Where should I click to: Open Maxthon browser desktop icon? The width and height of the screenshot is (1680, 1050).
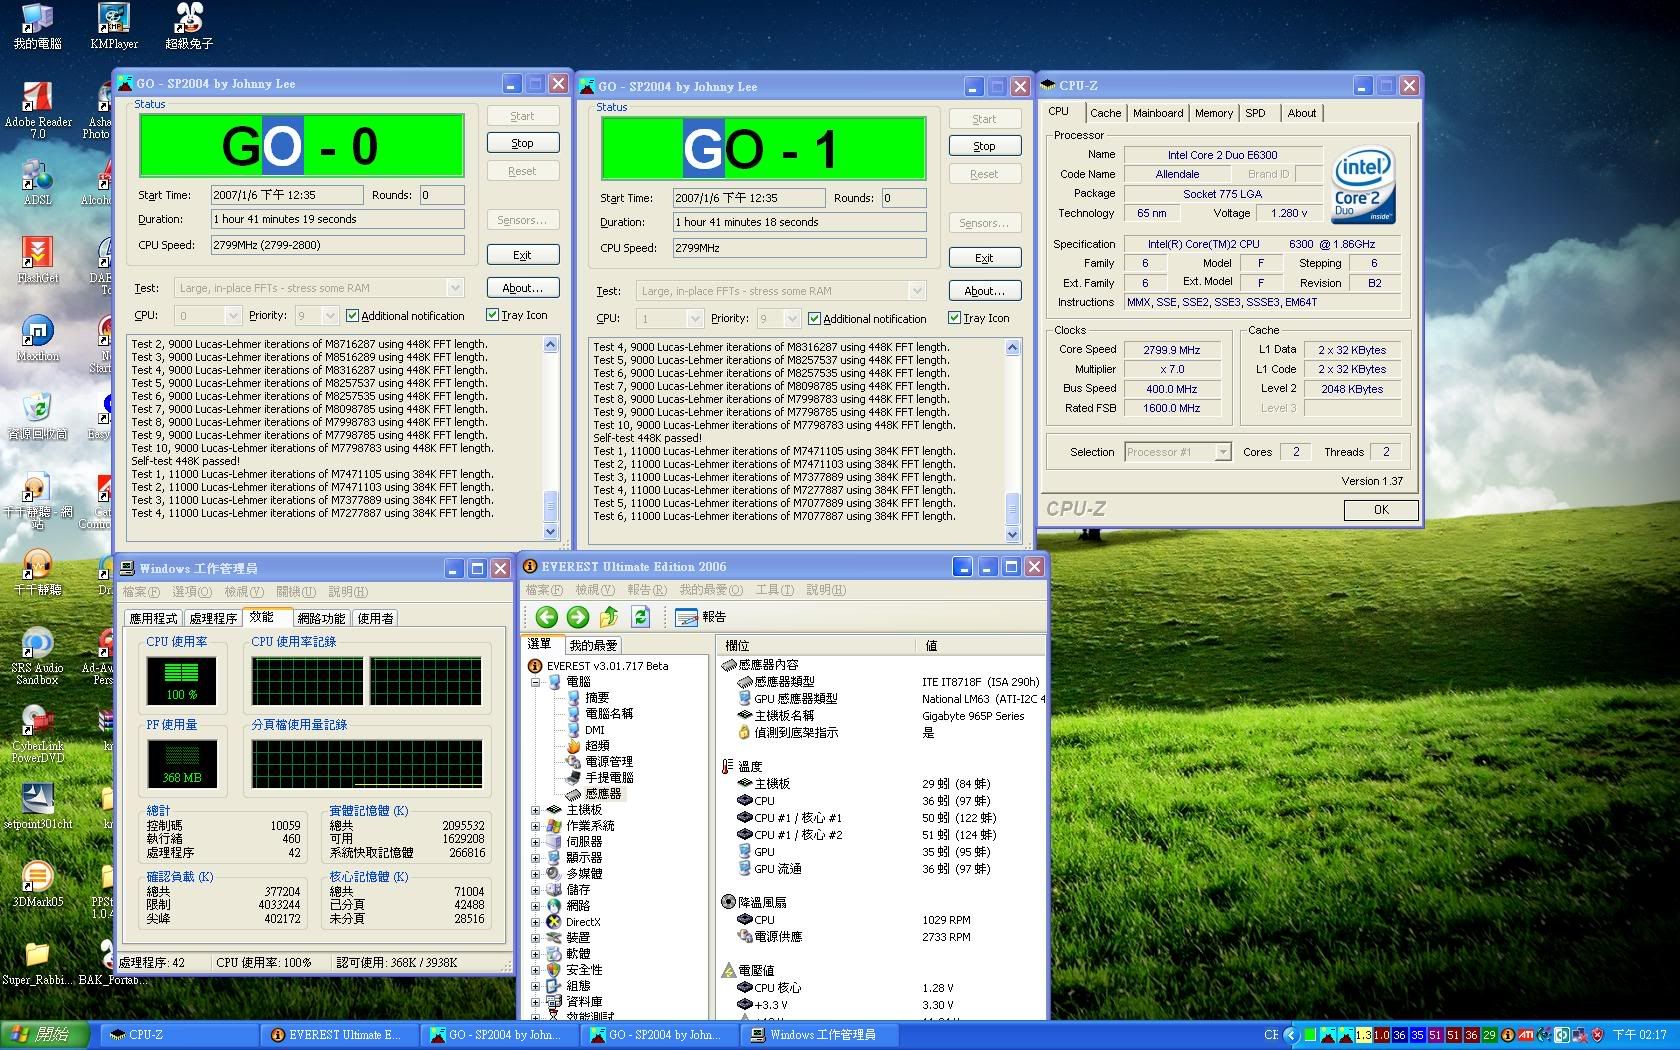pos(38,338)
